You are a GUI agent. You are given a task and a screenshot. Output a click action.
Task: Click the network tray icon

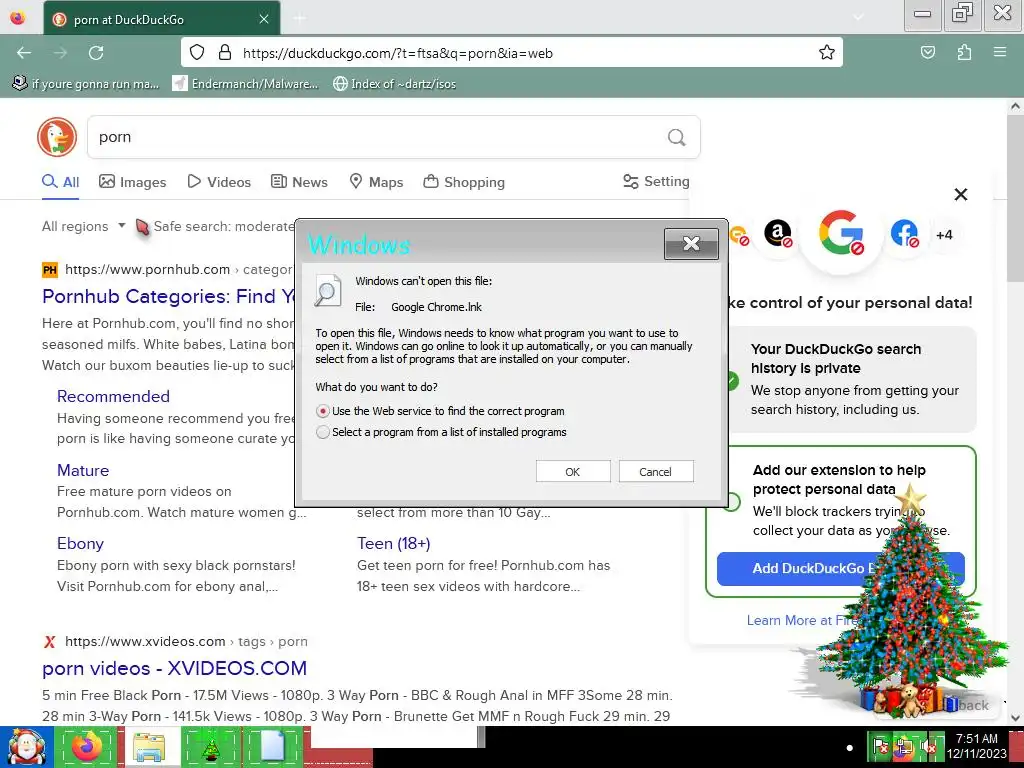point(904,747)
